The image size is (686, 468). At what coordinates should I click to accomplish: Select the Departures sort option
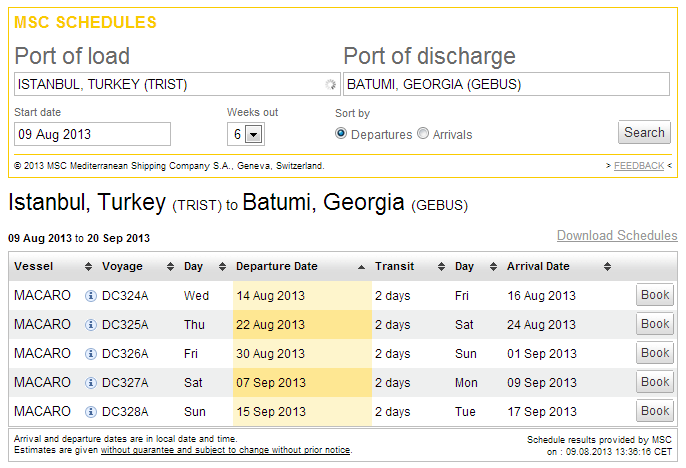click(341, 134)
